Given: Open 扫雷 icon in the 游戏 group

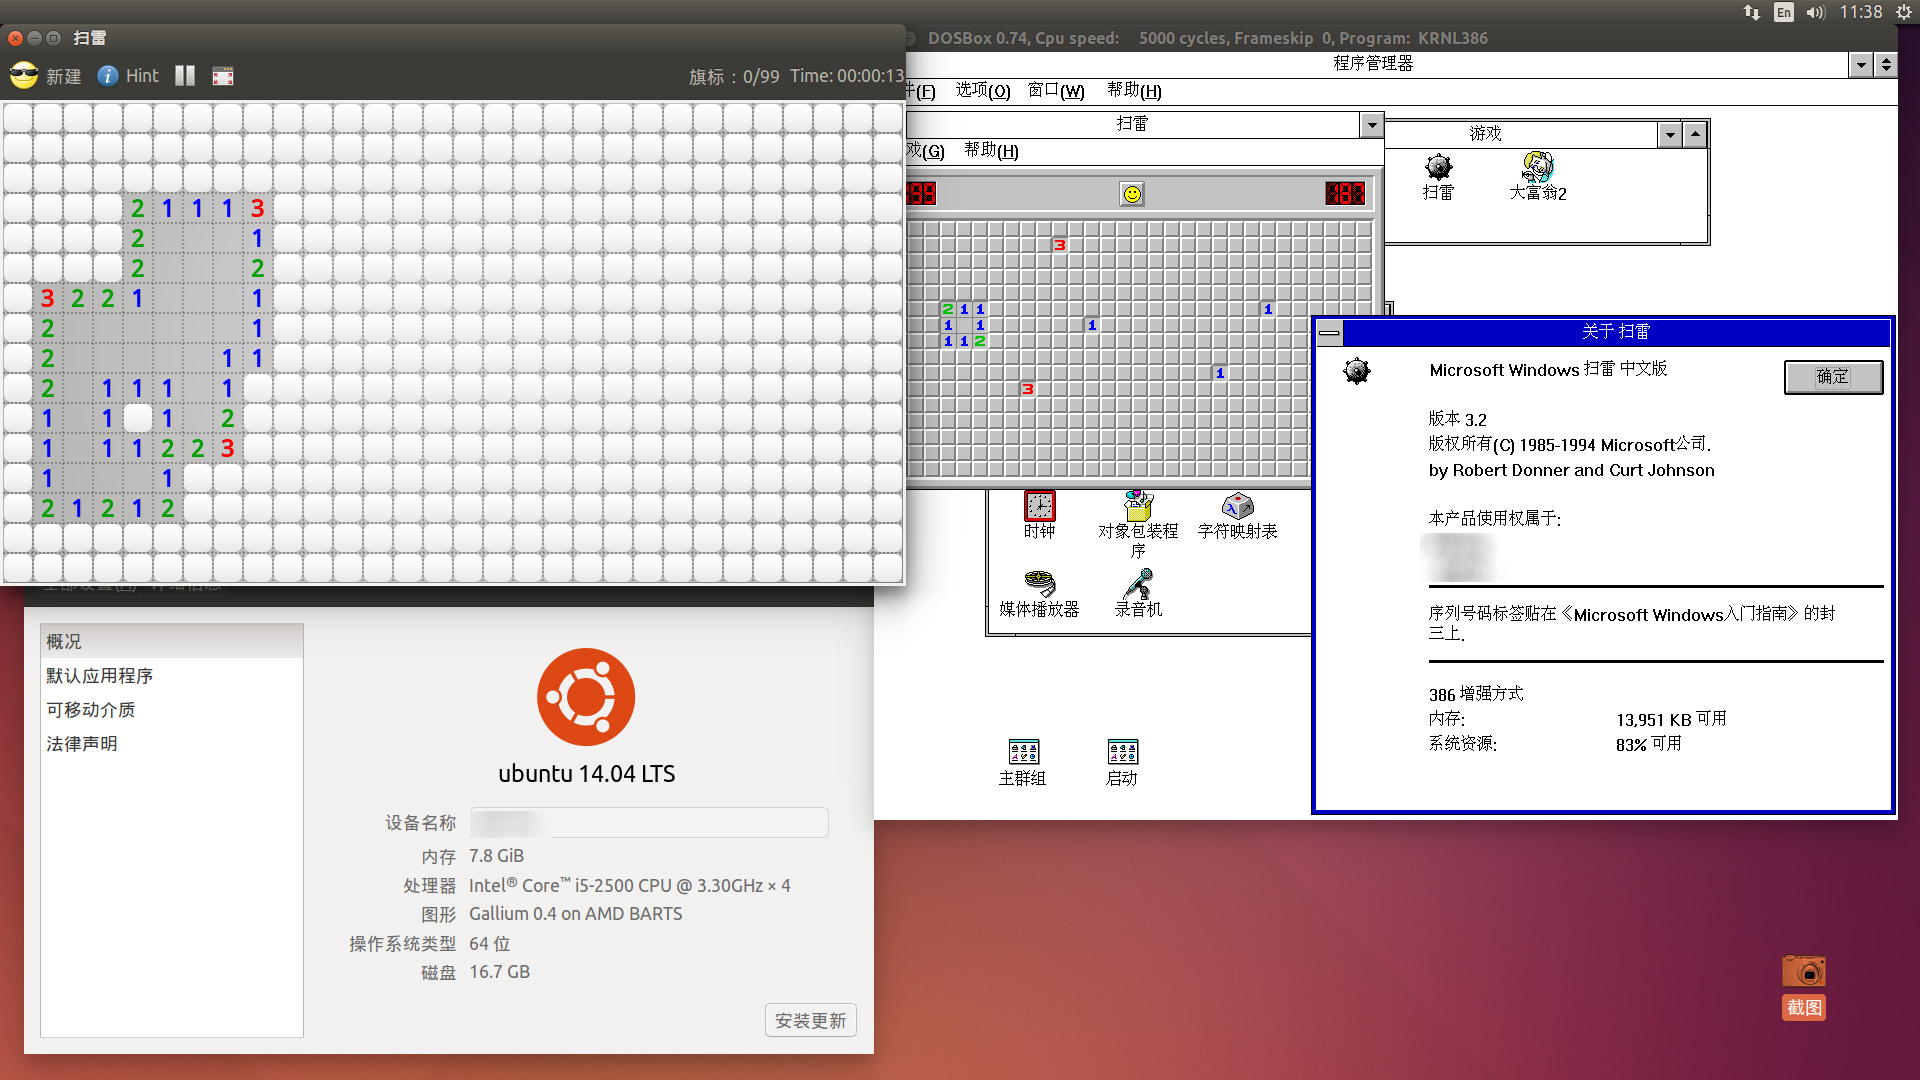Looking at the screenshot, I should 1438,178.
